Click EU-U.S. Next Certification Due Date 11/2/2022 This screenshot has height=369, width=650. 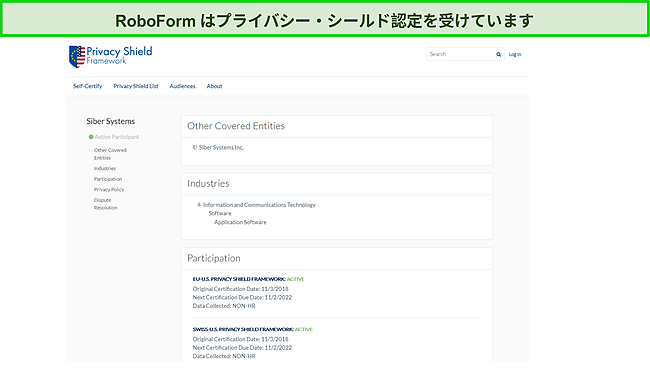242,298
